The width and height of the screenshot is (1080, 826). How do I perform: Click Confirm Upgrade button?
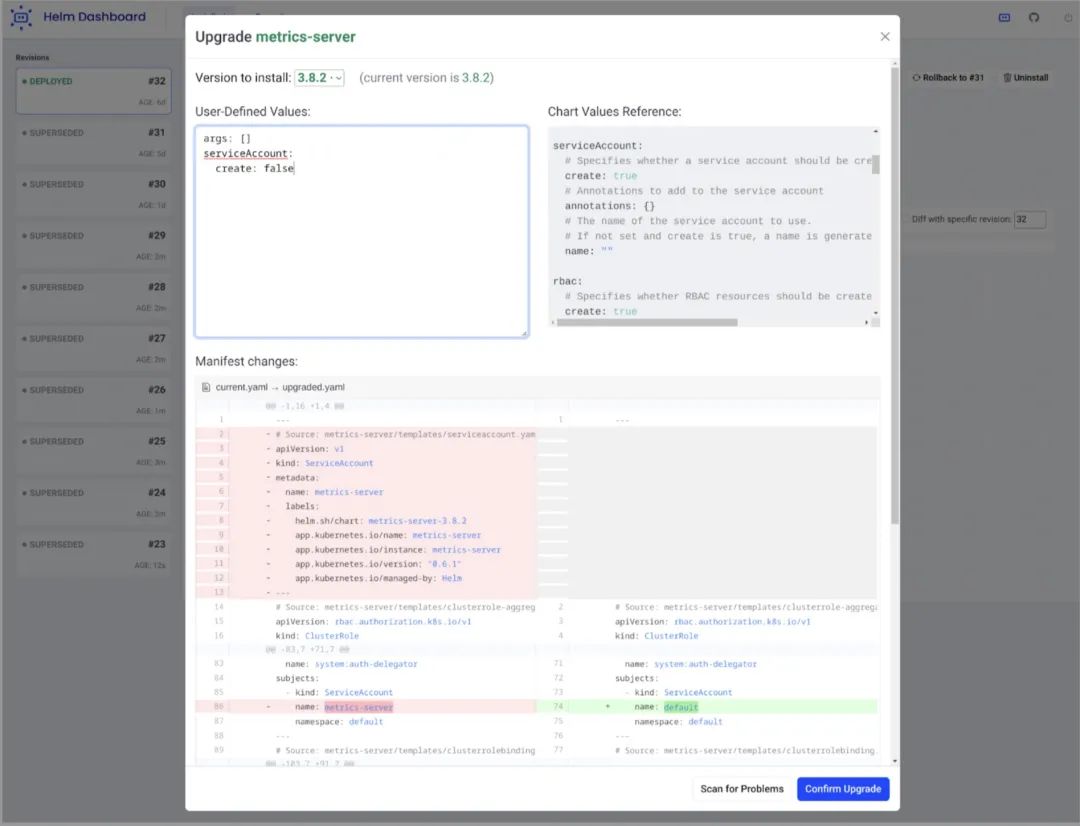pos(843,789)
